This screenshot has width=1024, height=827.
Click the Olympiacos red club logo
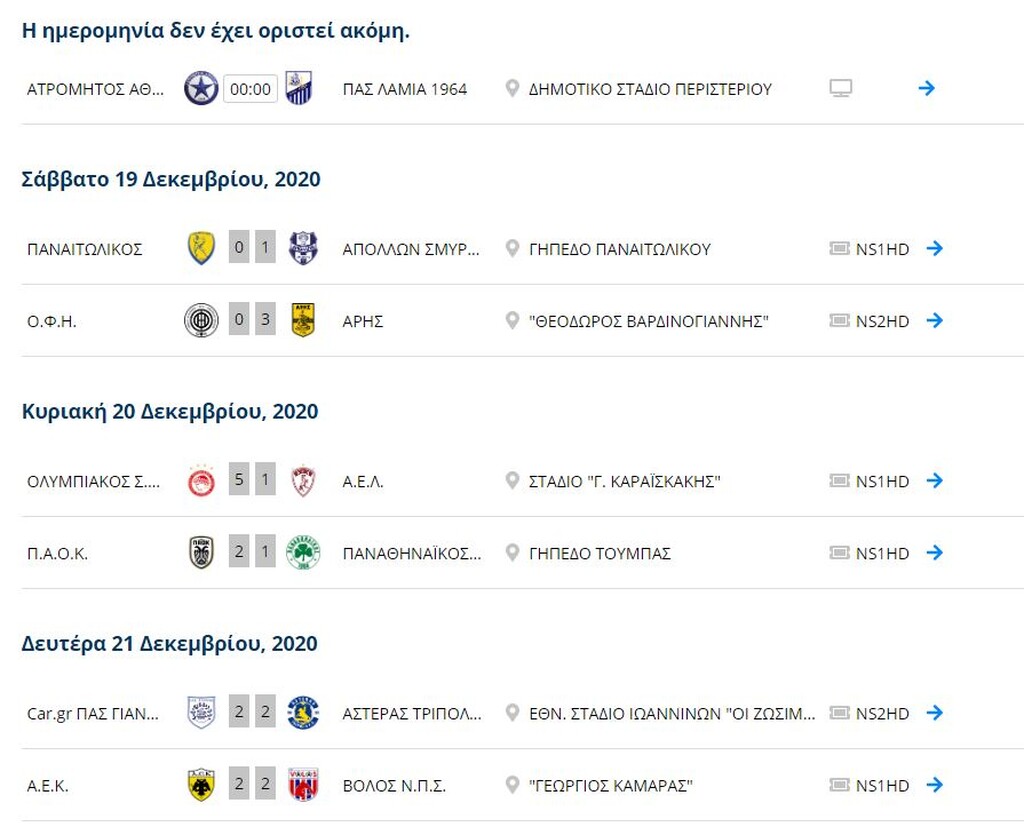pos(201,481)
